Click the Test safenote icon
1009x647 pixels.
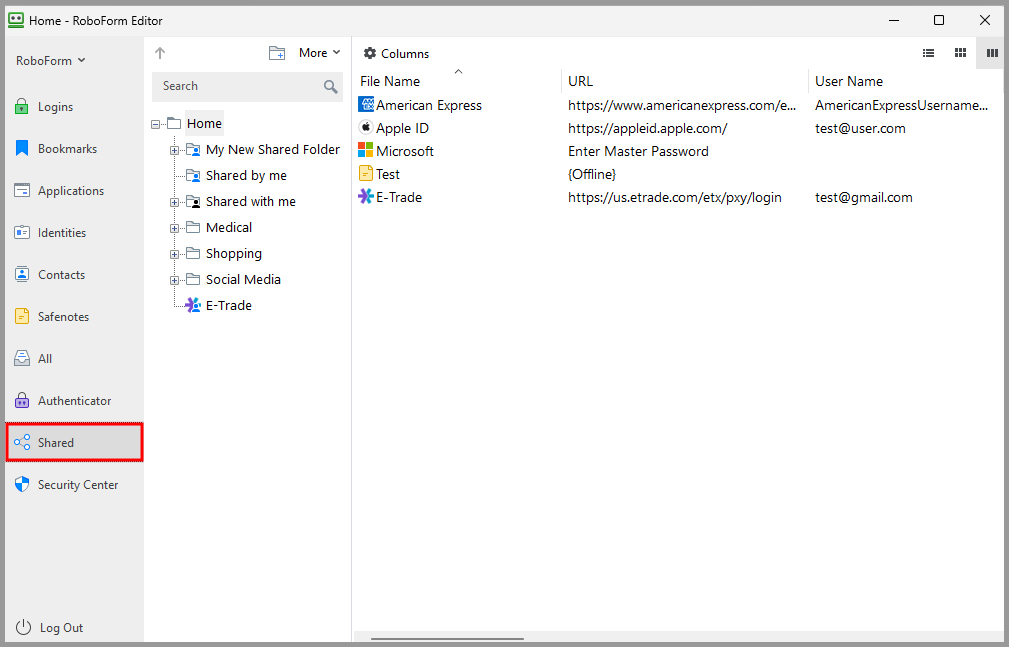pyautogui.click(x=366, y=173)
